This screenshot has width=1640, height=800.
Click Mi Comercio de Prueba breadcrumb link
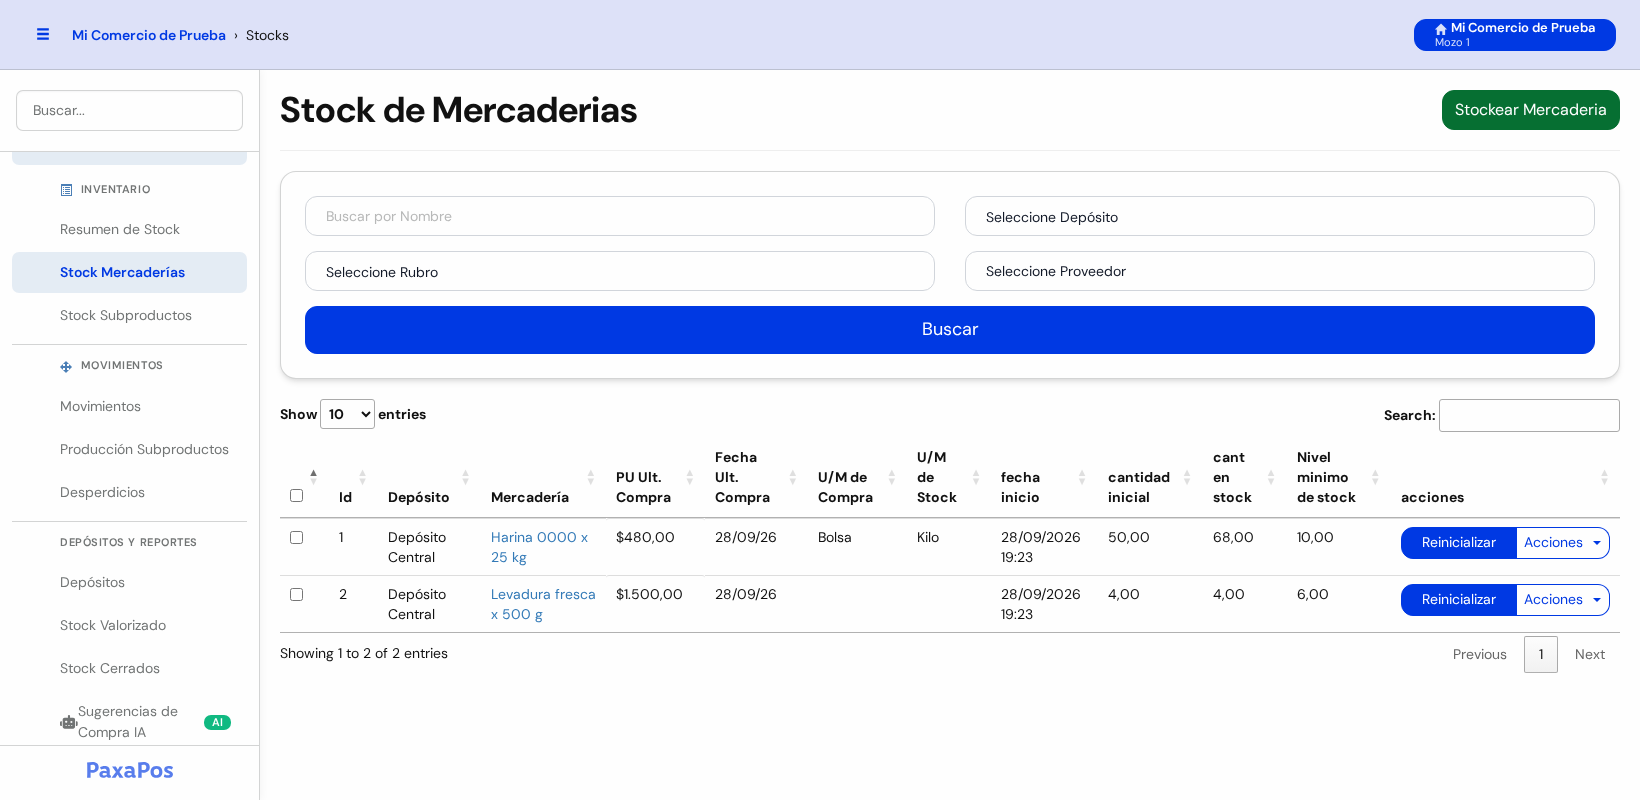[149, 35]
